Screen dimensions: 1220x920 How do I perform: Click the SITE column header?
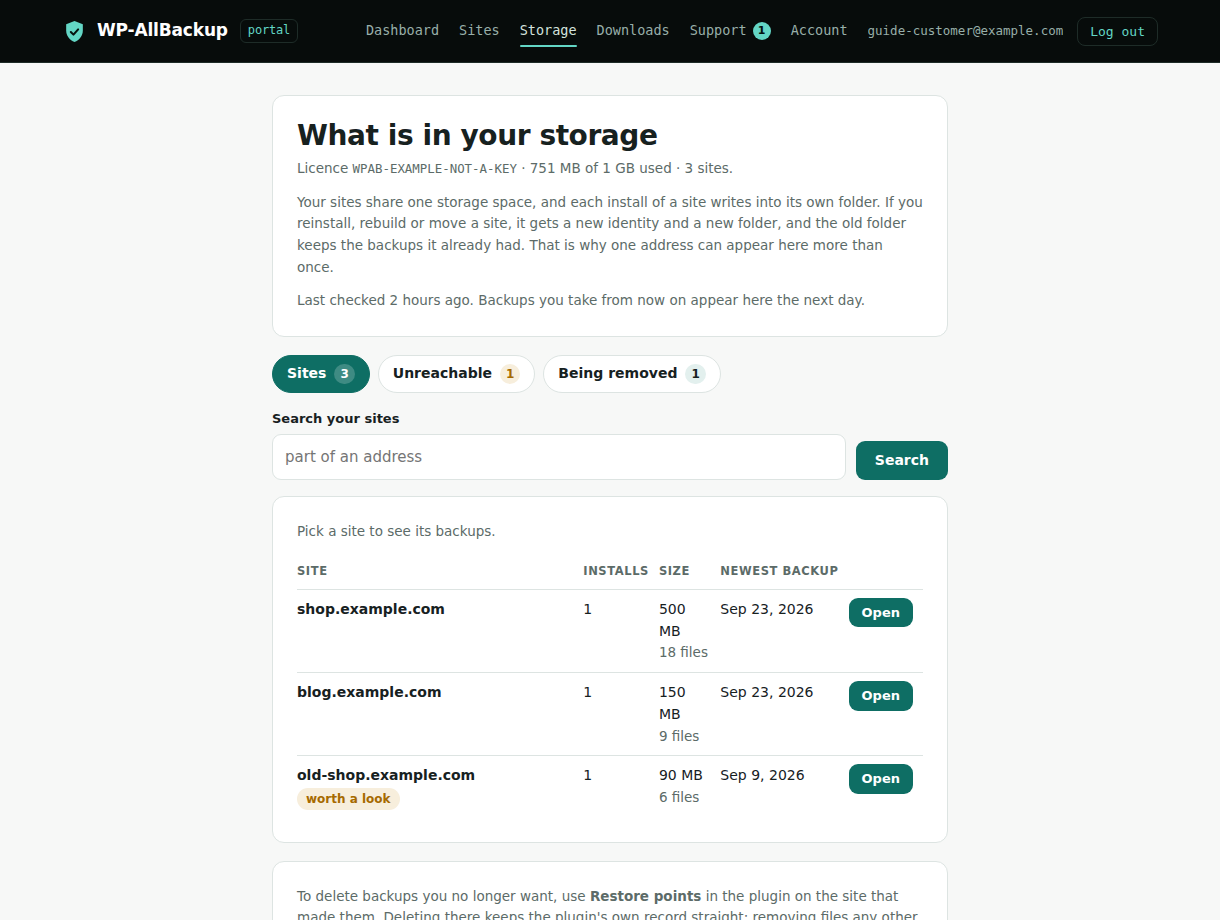point(312,571)
